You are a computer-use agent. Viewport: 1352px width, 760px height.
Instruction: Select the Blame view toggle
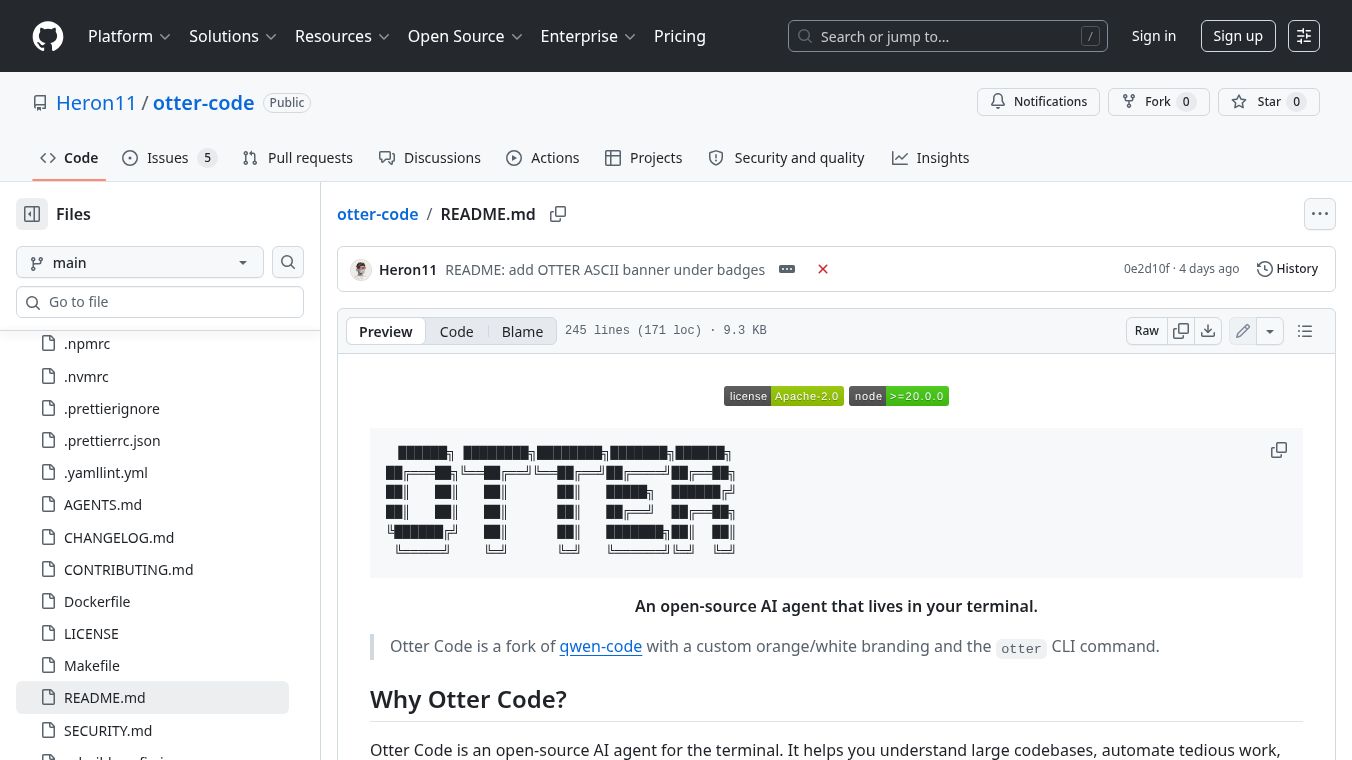point(522,331)
